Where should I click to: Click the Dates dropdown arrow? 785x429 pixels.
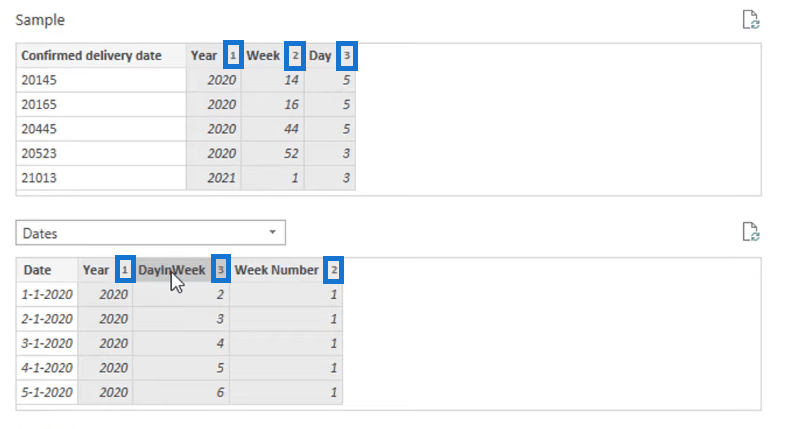point(272,232)
